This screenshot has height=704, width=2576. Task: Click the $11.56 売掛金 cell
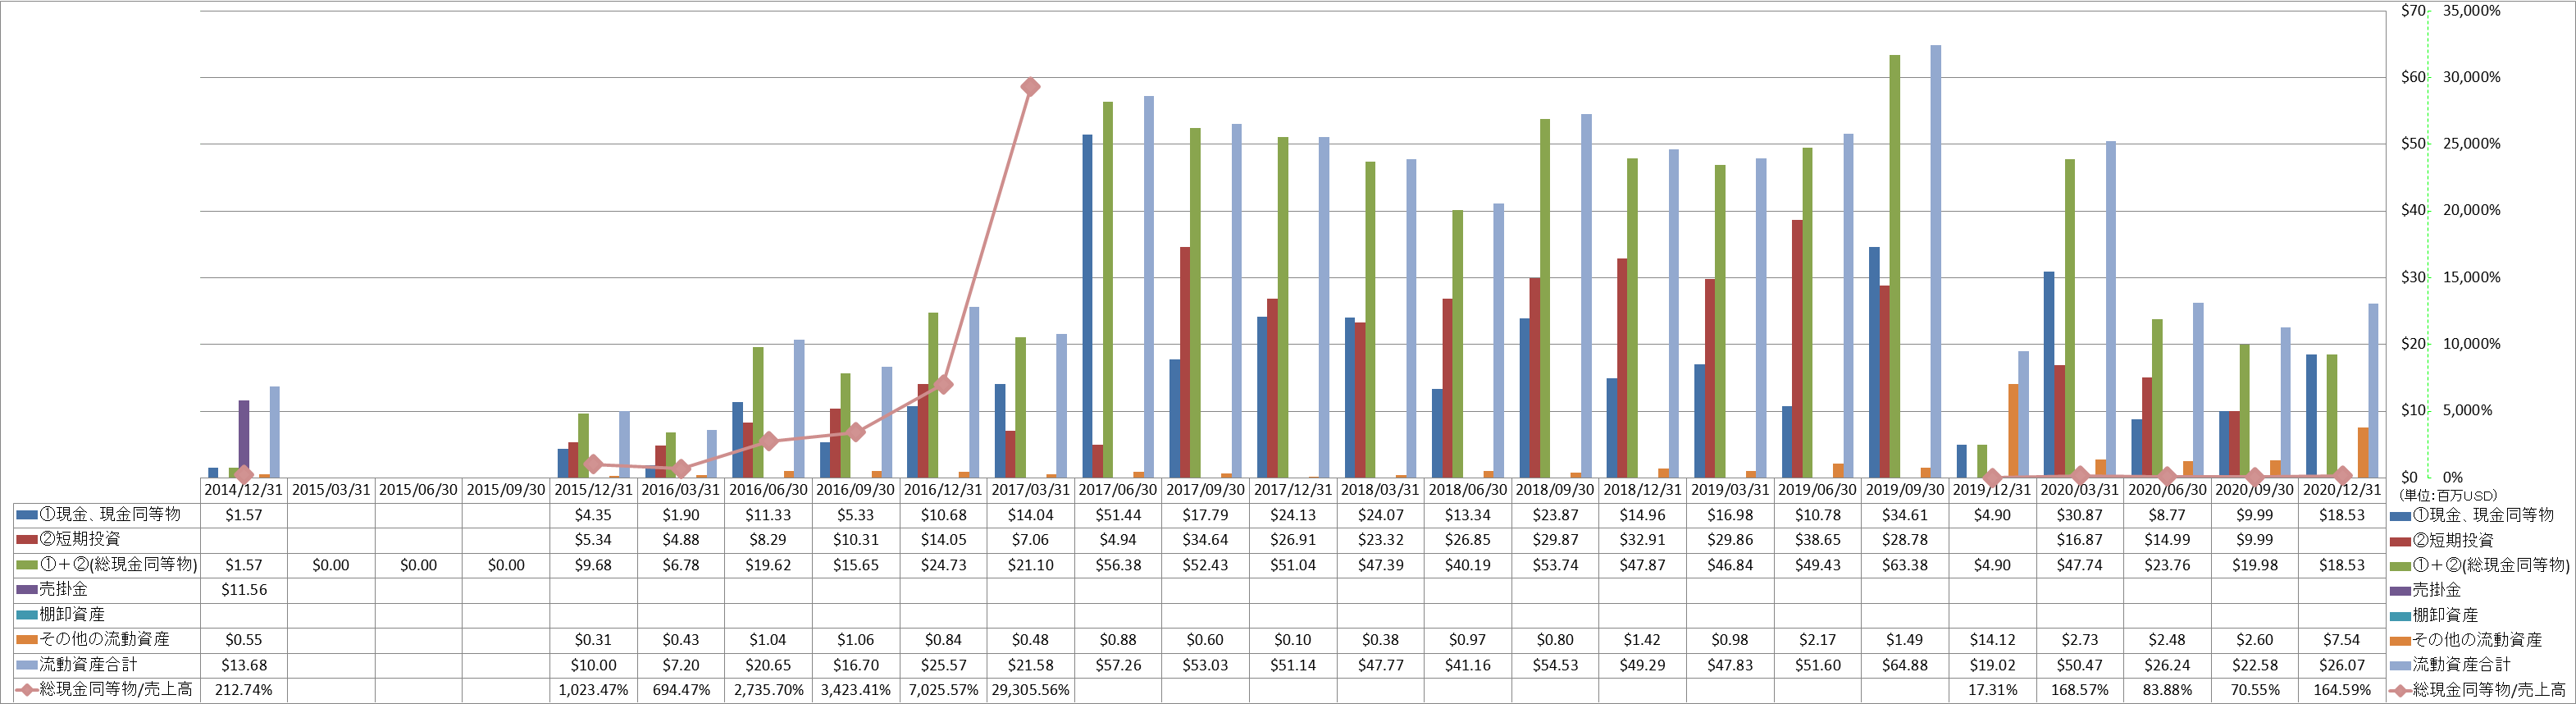(x=244, y=589)
